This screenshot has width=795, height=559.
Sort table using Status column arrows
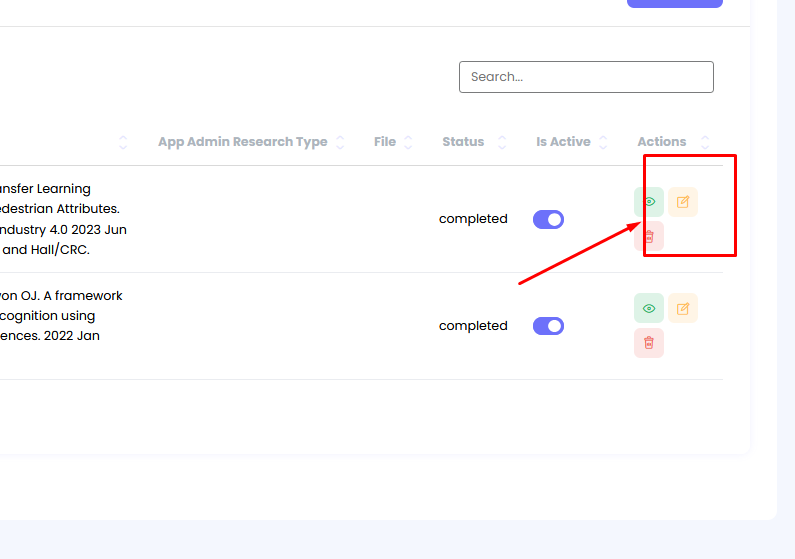501,142
